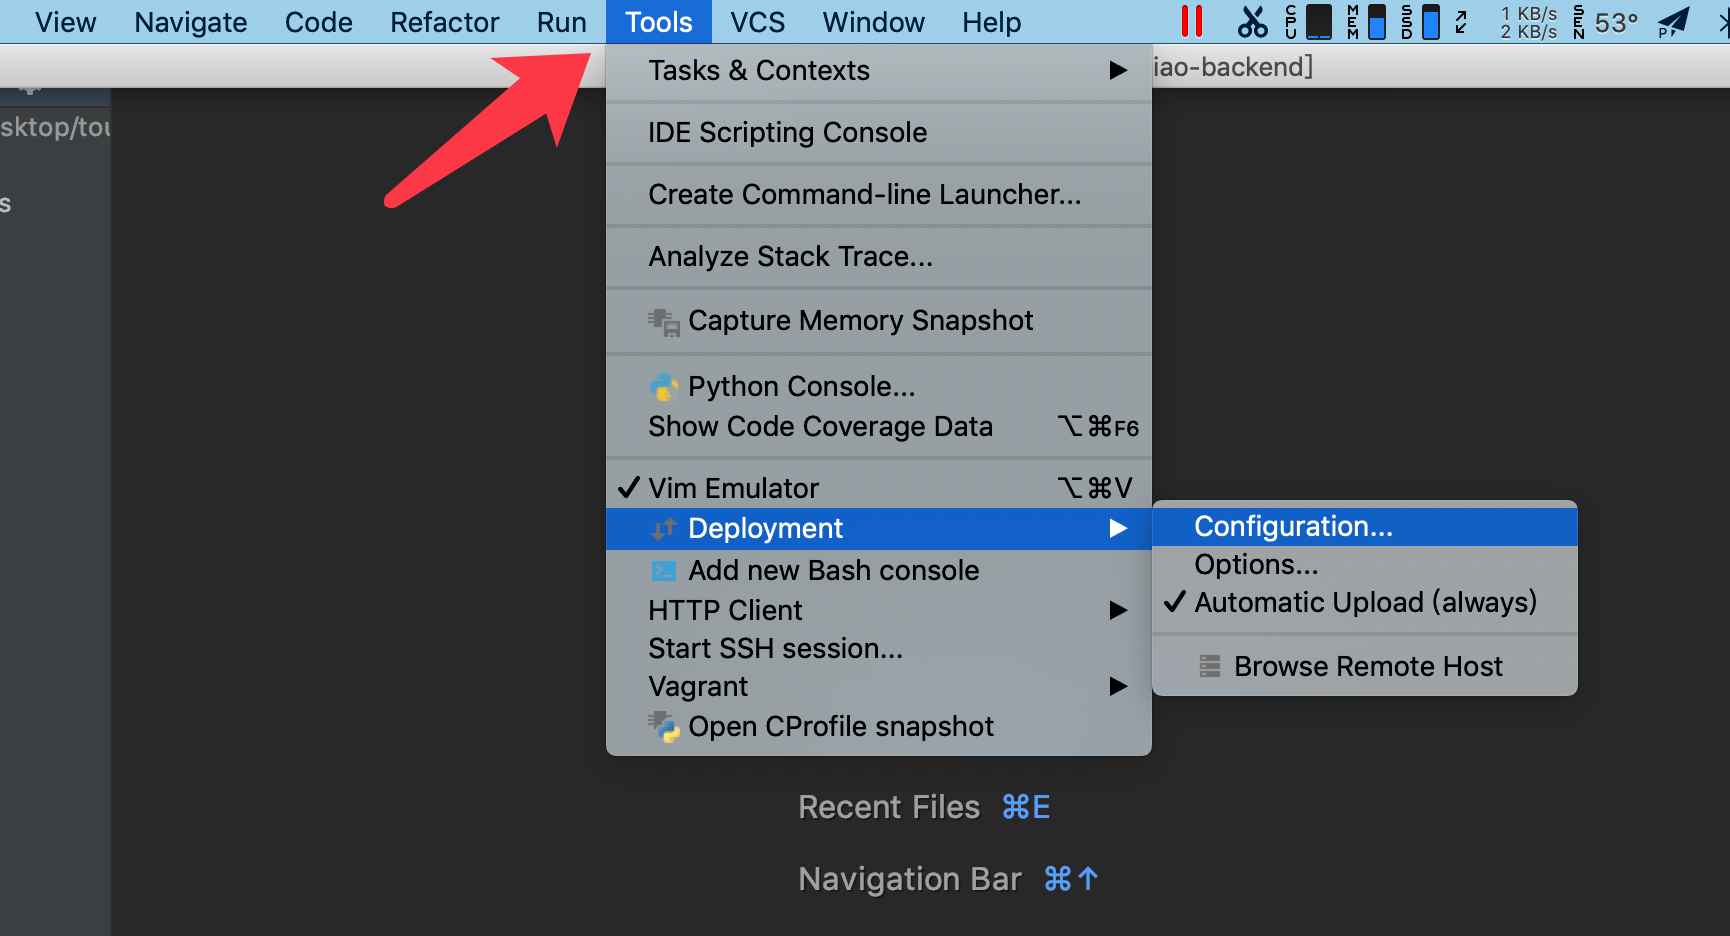
Task: Click the scissors icon in menu bar
Action: click(1252, 21)
